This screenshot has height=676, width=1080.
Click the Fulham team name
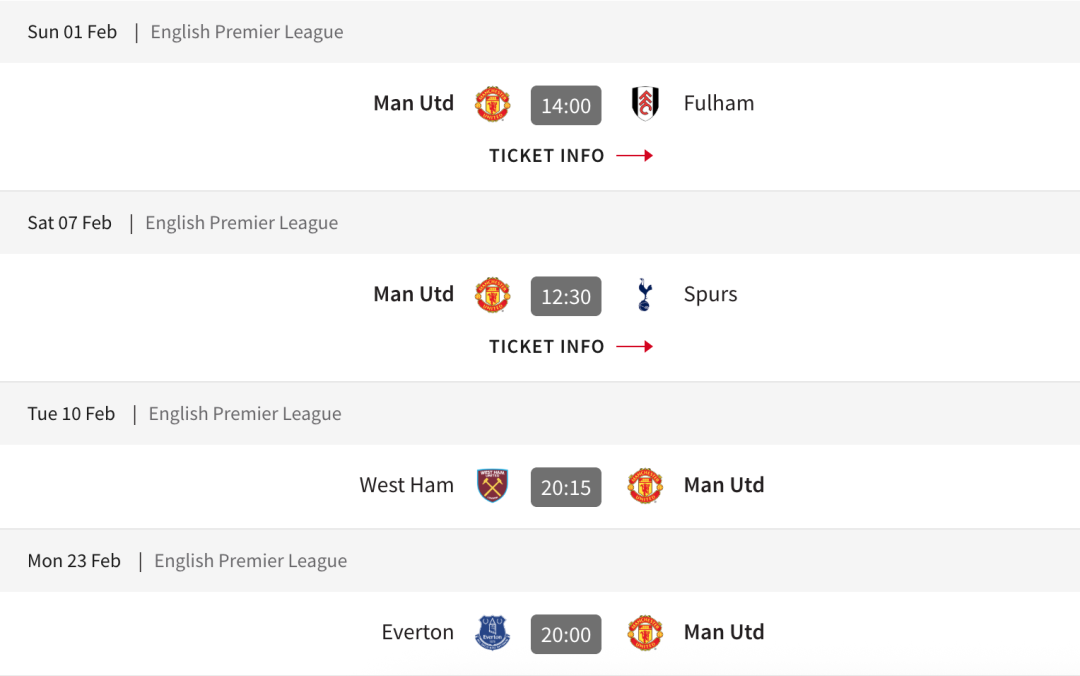(719, 103)
